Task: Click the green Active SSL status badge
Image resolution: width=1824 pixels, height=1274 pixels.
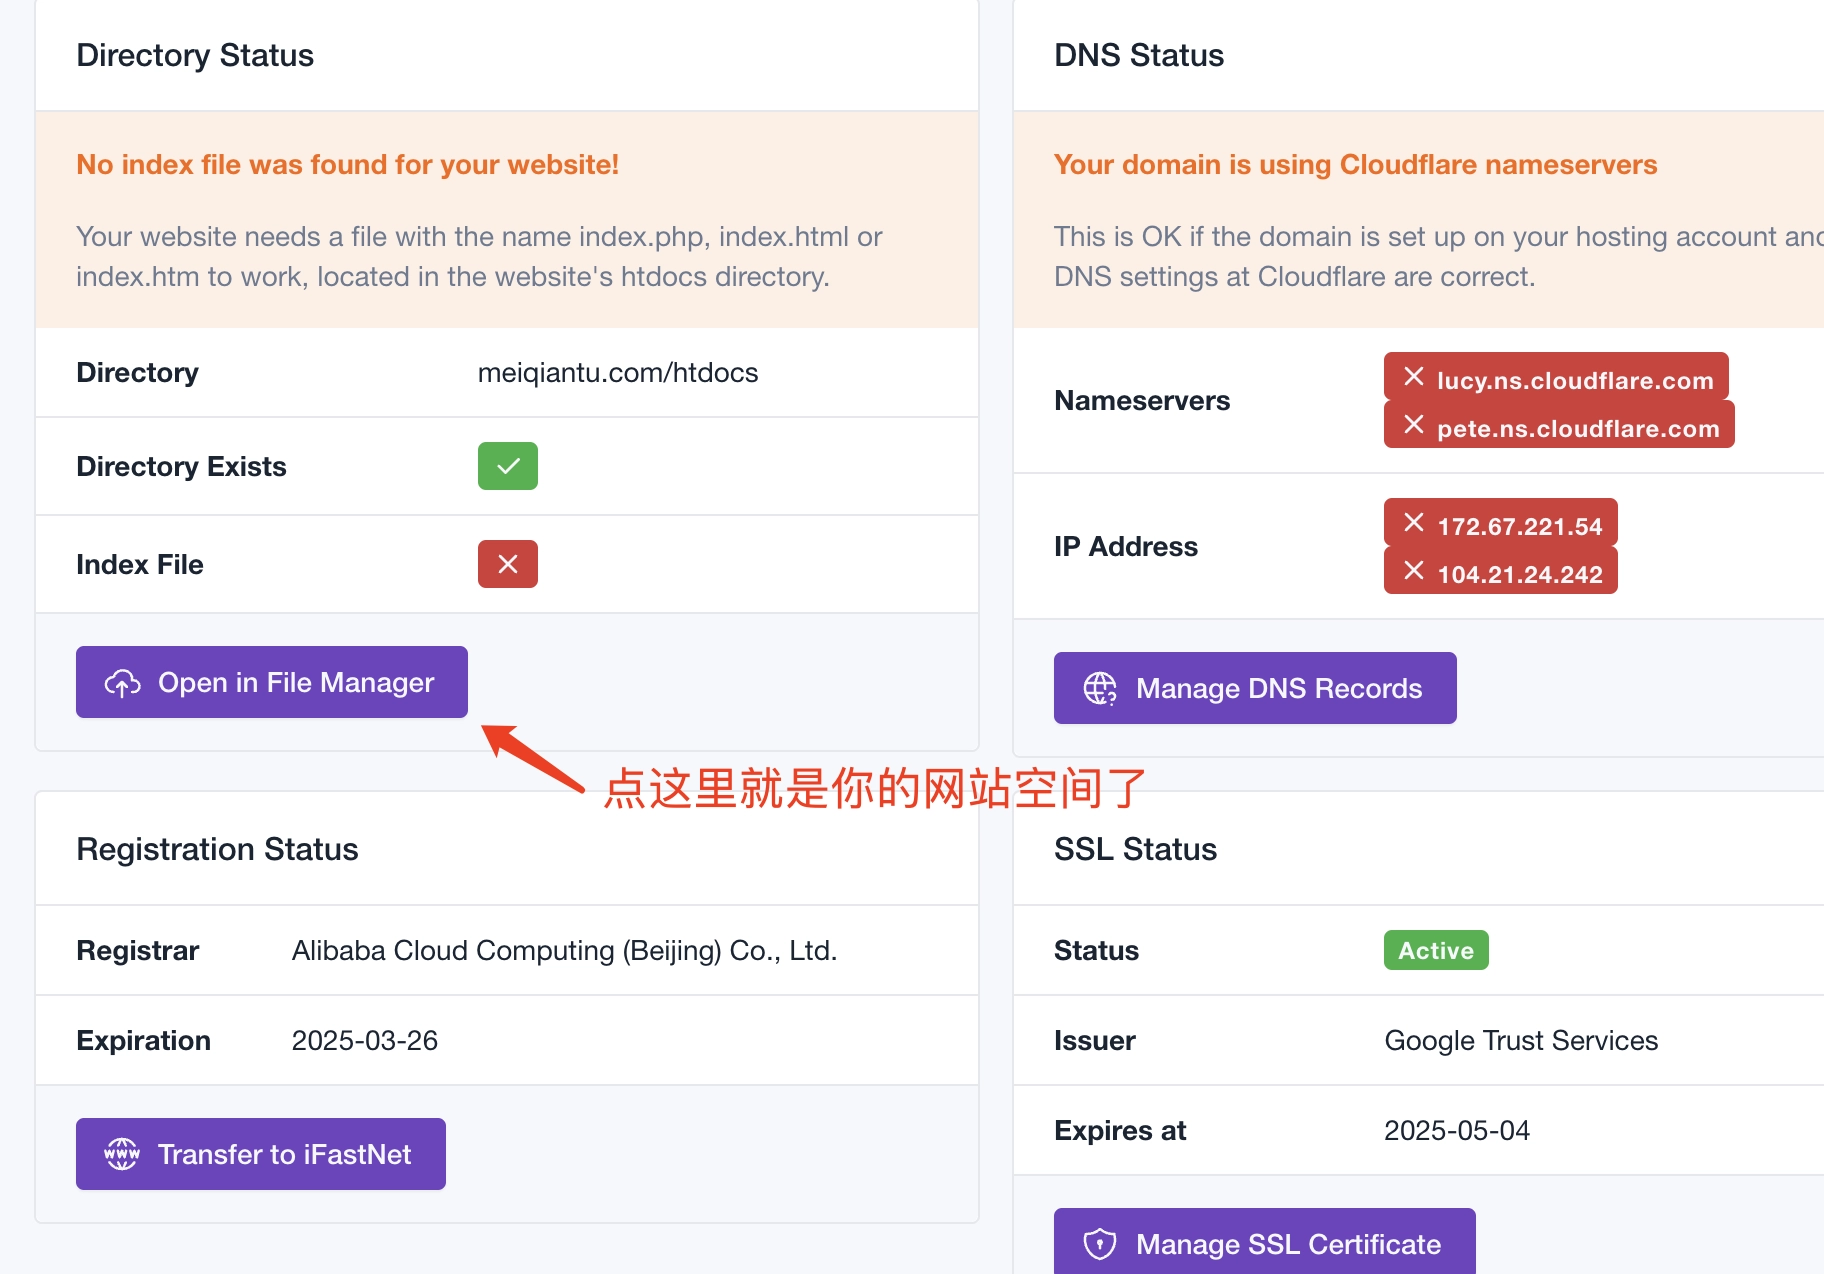Action: tap(1435, 950)
